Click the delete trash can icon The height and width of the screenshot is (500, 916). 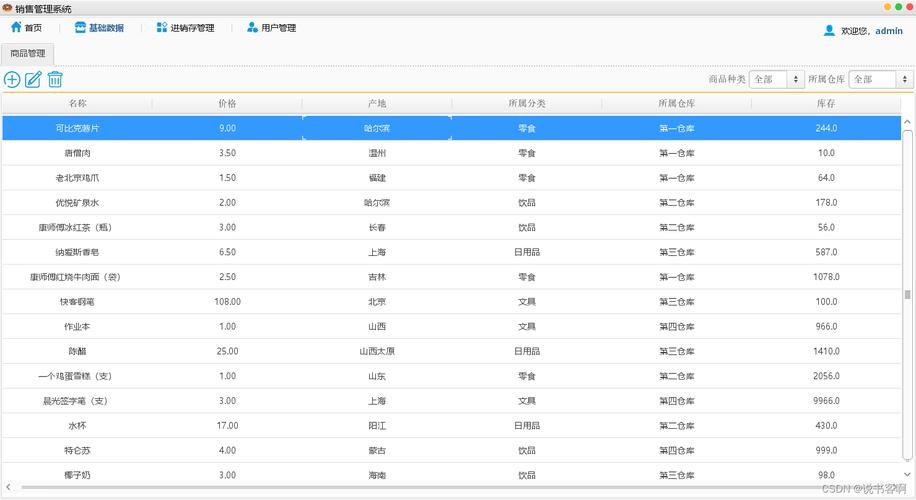click(x=55, y=80)
